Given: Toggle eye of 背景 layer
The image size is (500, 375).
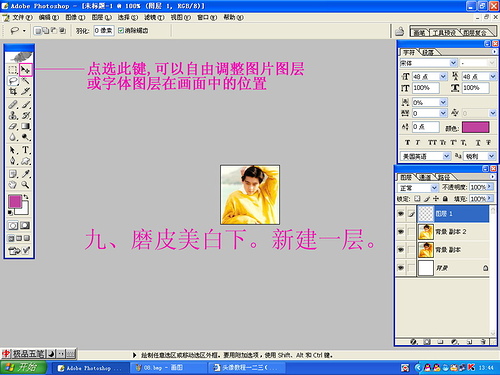Looking at the screenshot, I should [401, 268].
